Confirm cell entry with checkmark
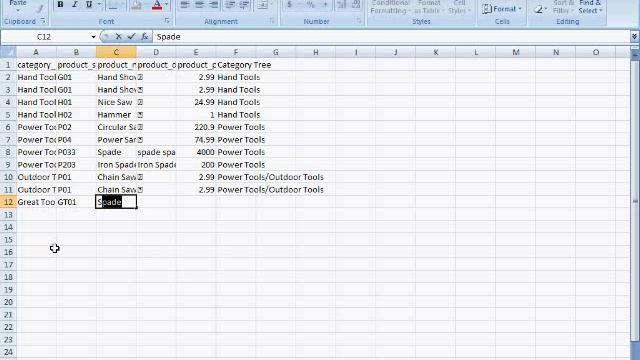This screenshot has height=360, width=640. pyautogui.click(x=131, y=37)
